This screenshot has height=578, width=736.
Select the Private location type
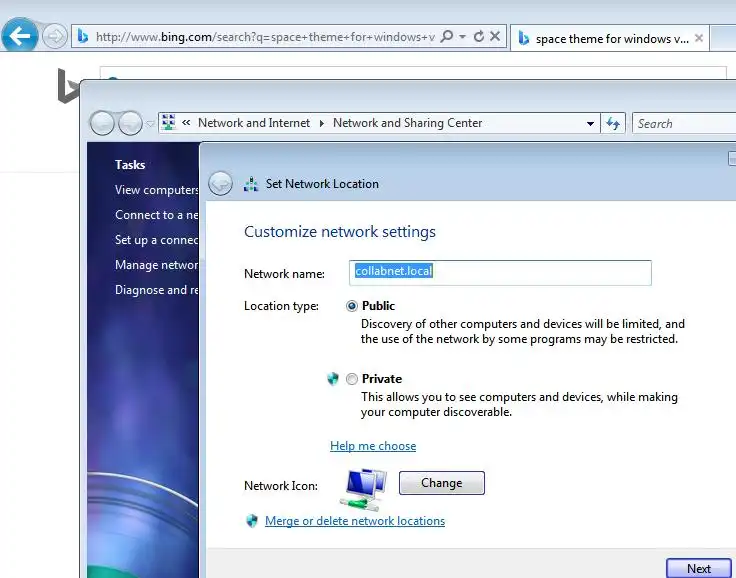click(x=352, y=379)
